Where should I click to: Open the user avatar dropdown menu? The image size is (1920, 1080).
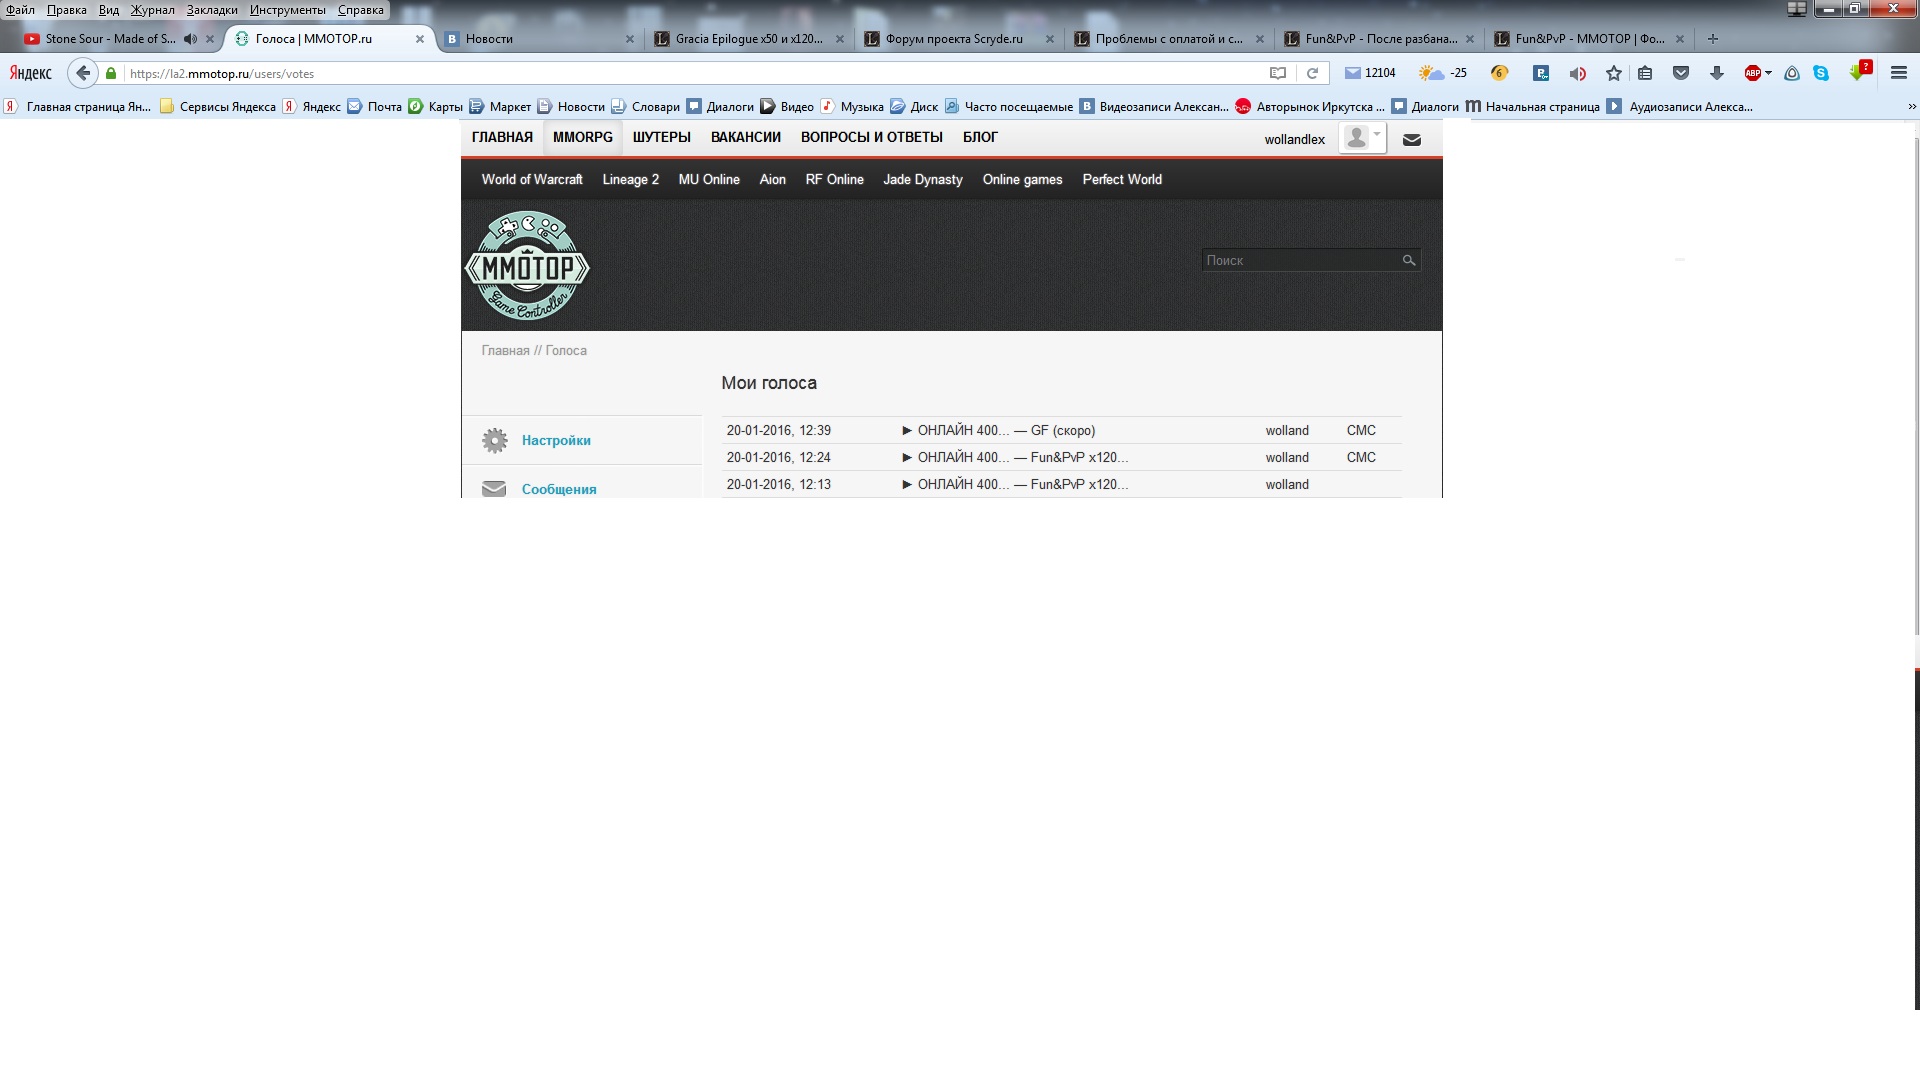(x=1362, y=138)
